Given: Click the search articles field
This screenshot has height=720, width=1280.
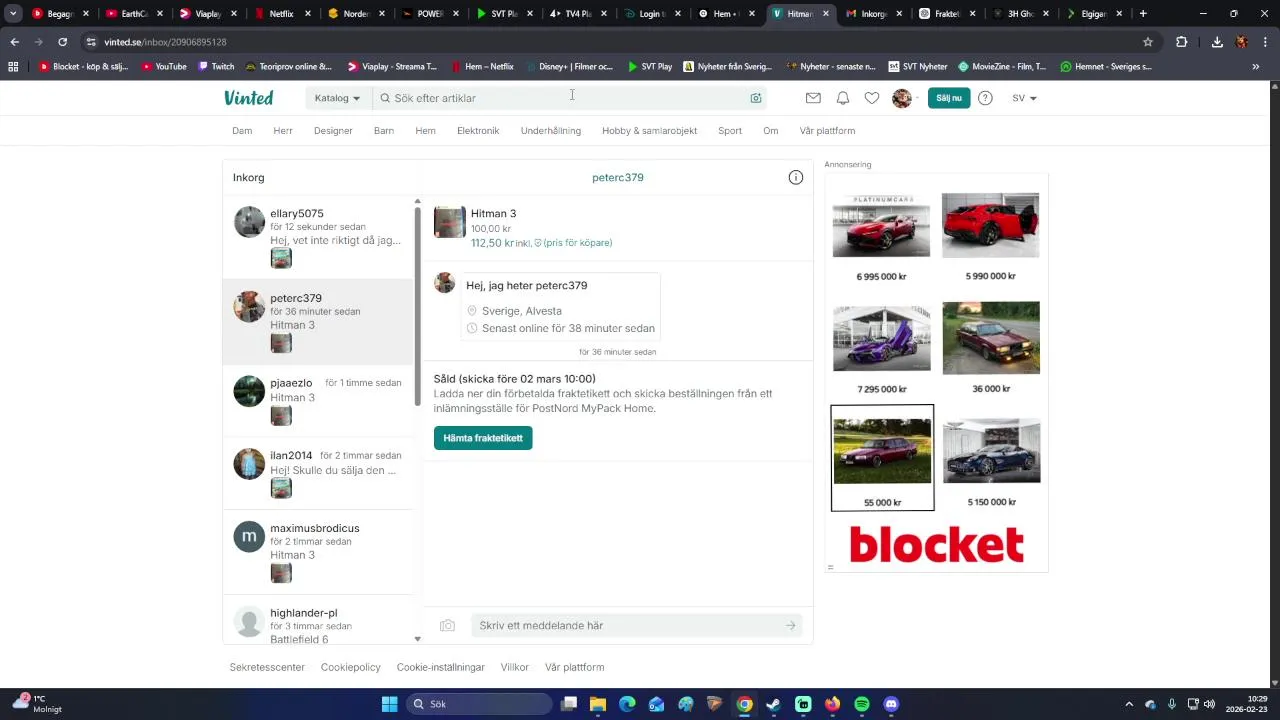Looking at the screenshot, I should (x=568, y=98).
